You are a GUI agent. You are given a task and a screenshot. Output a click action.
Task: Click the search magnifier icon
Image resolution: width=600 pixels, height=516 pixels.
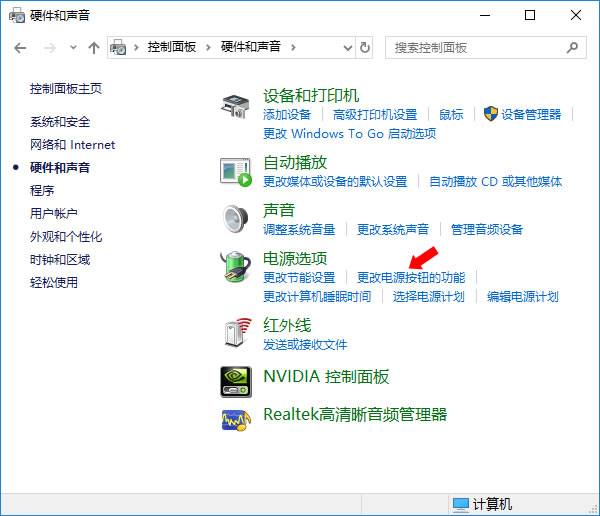click(x=572, y=48)
